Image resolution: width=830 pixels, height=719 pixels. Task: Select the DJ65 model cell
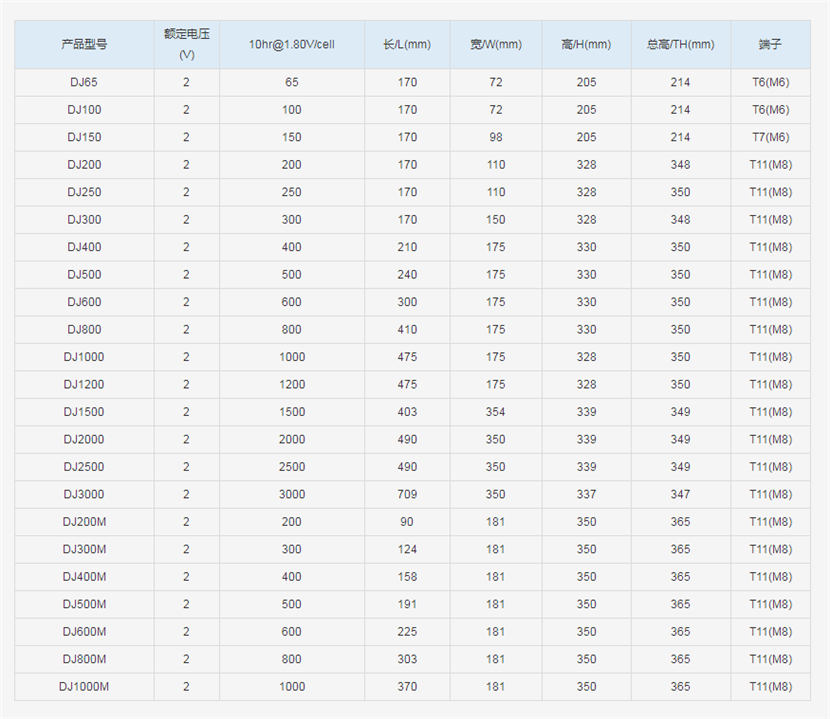coord(84,83)
